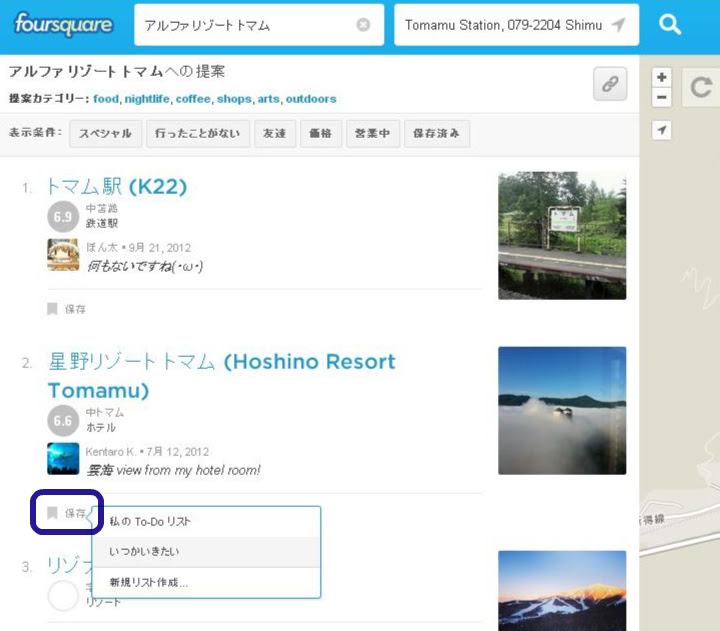The height and width of the screenshot is (631, 720).
Task: Toggle the 行ったことがない filter
Action: point(197,134)
